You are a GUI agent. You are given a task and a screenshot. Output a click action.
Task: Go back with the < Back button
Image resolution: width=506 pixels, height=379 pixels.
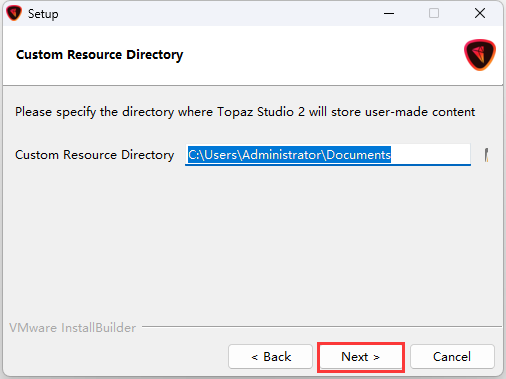(270, 357)
